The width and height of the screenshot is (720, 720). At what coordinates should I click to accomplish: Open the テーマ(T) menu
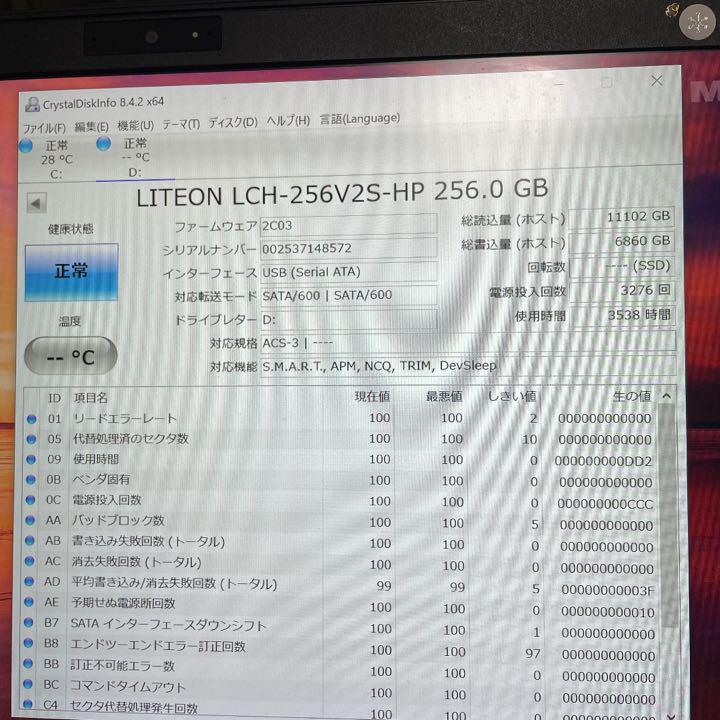pyautogui.click(x=181, y=124)
